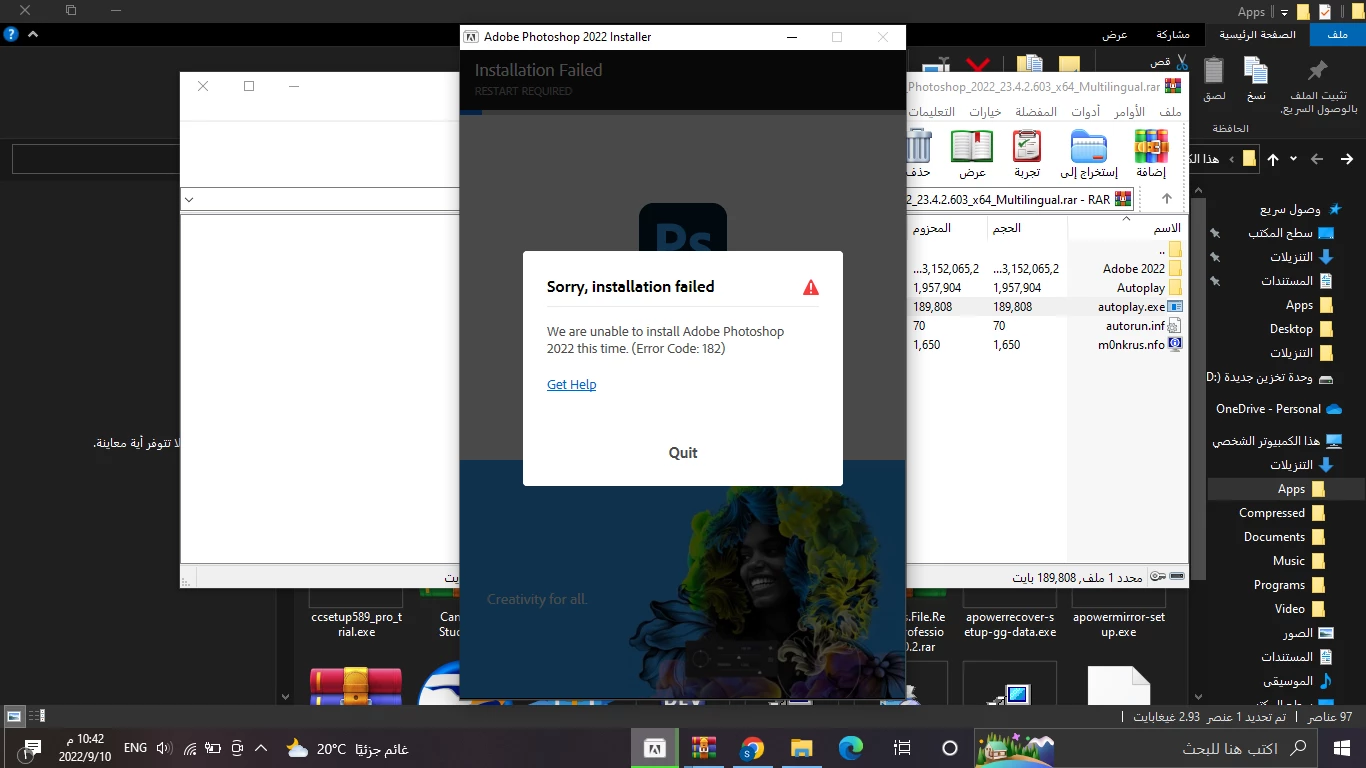The image size is (1366, 768).
Task: Click WinRAR's up one level arrow
Action: (x=1166, y=199)
